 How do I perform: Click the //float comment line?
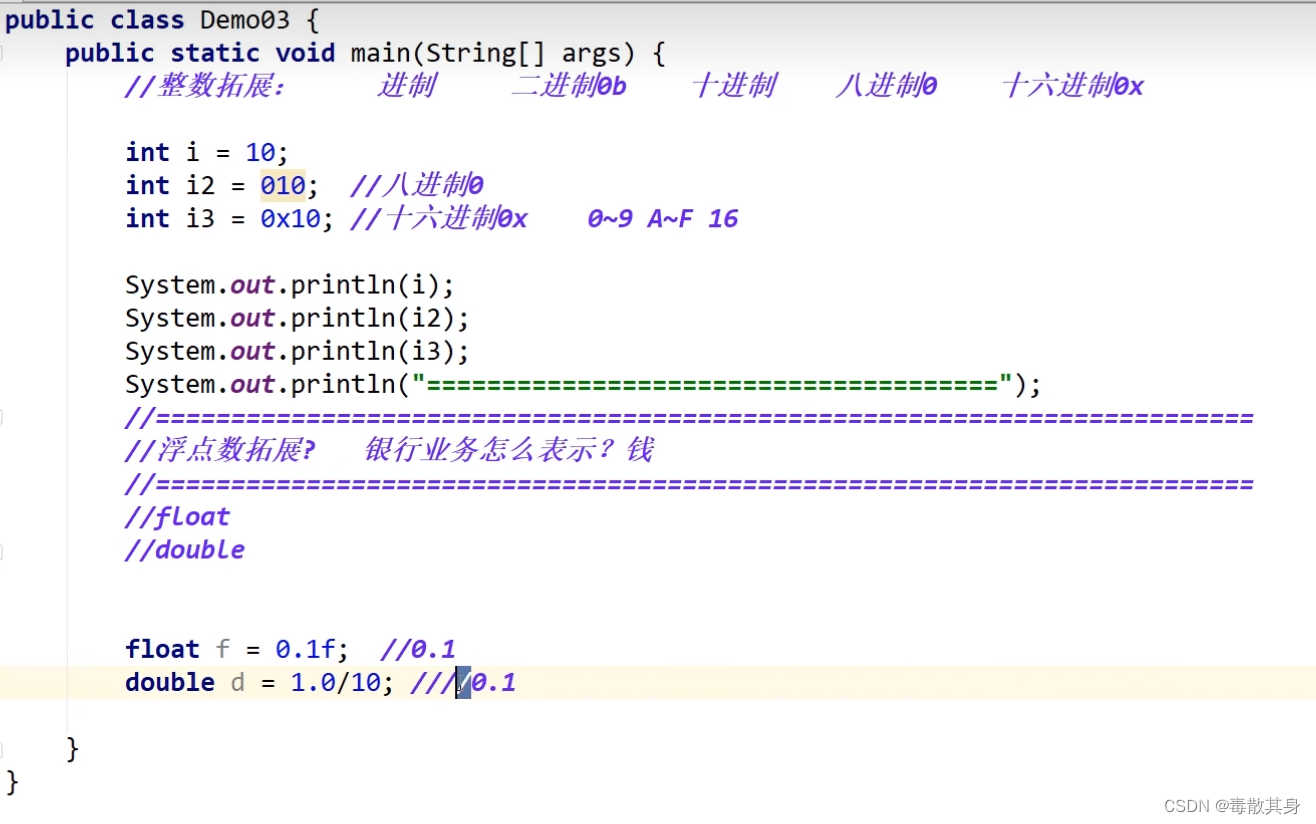(x=176, y=516)
